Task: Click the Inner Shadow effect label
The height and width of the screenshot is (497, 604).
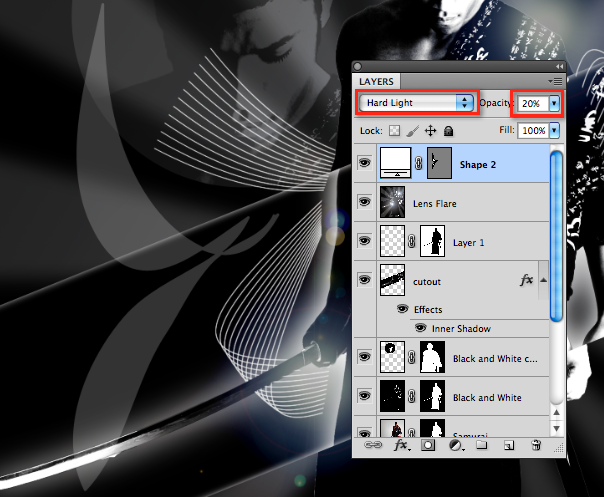Action: [x=461, y=329]
